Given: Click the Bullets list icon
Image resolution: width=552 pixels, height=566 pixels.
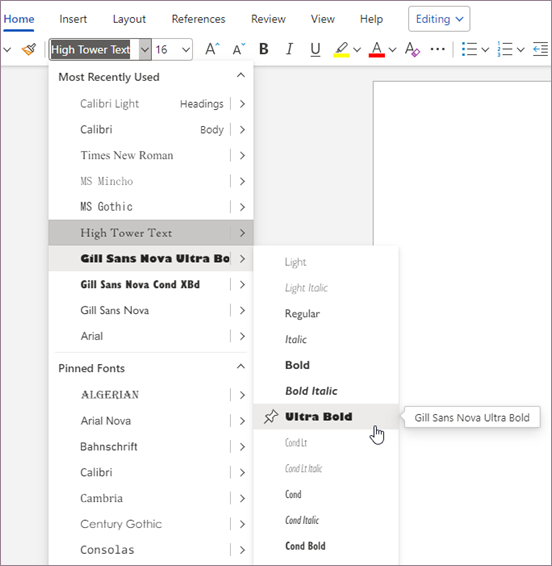Looking at the screenshot, I should coord(469,49).
